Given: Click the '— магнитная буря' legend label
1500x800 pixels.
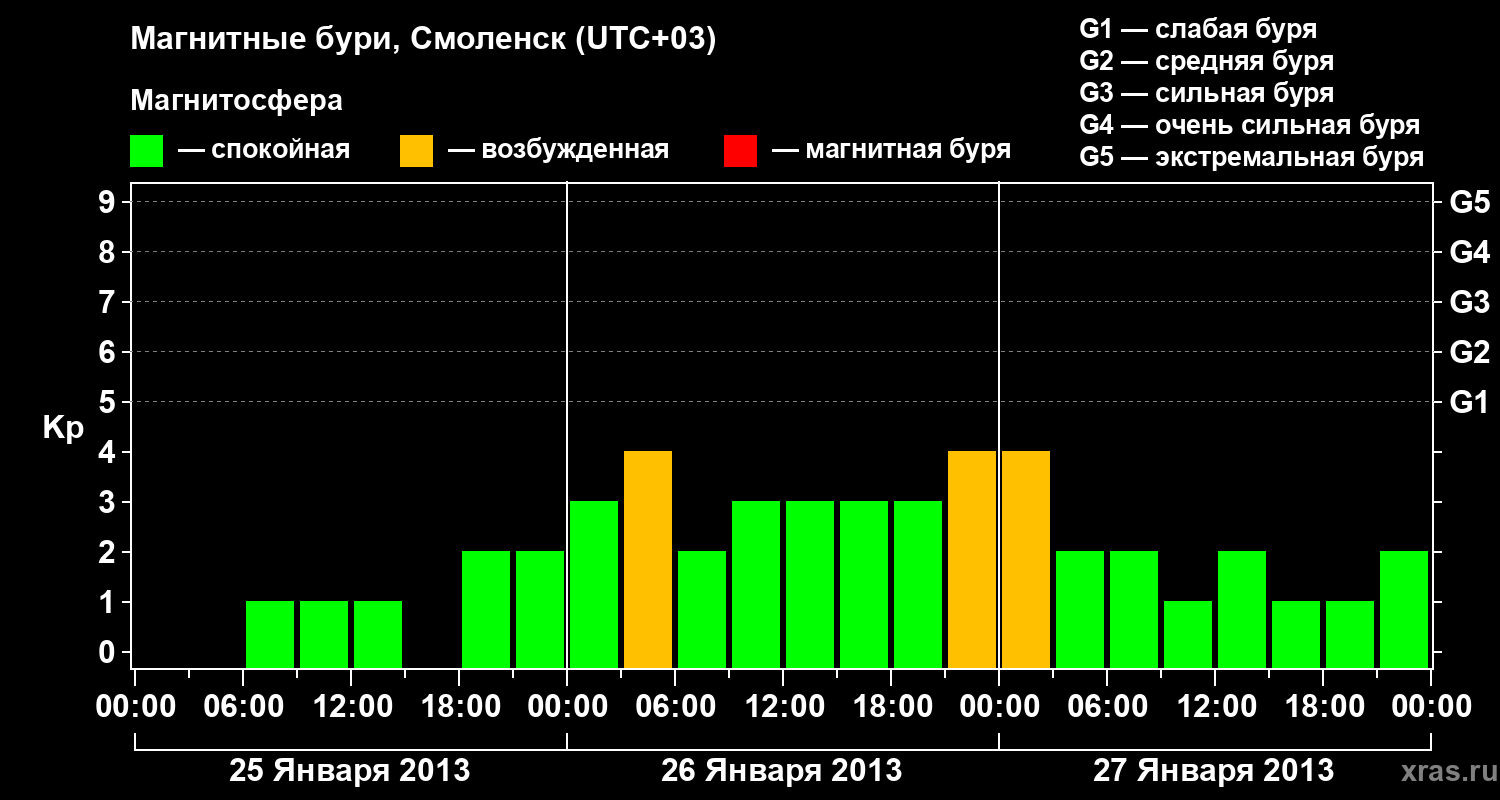Looking at the screenshot, I should click(892, 151).
